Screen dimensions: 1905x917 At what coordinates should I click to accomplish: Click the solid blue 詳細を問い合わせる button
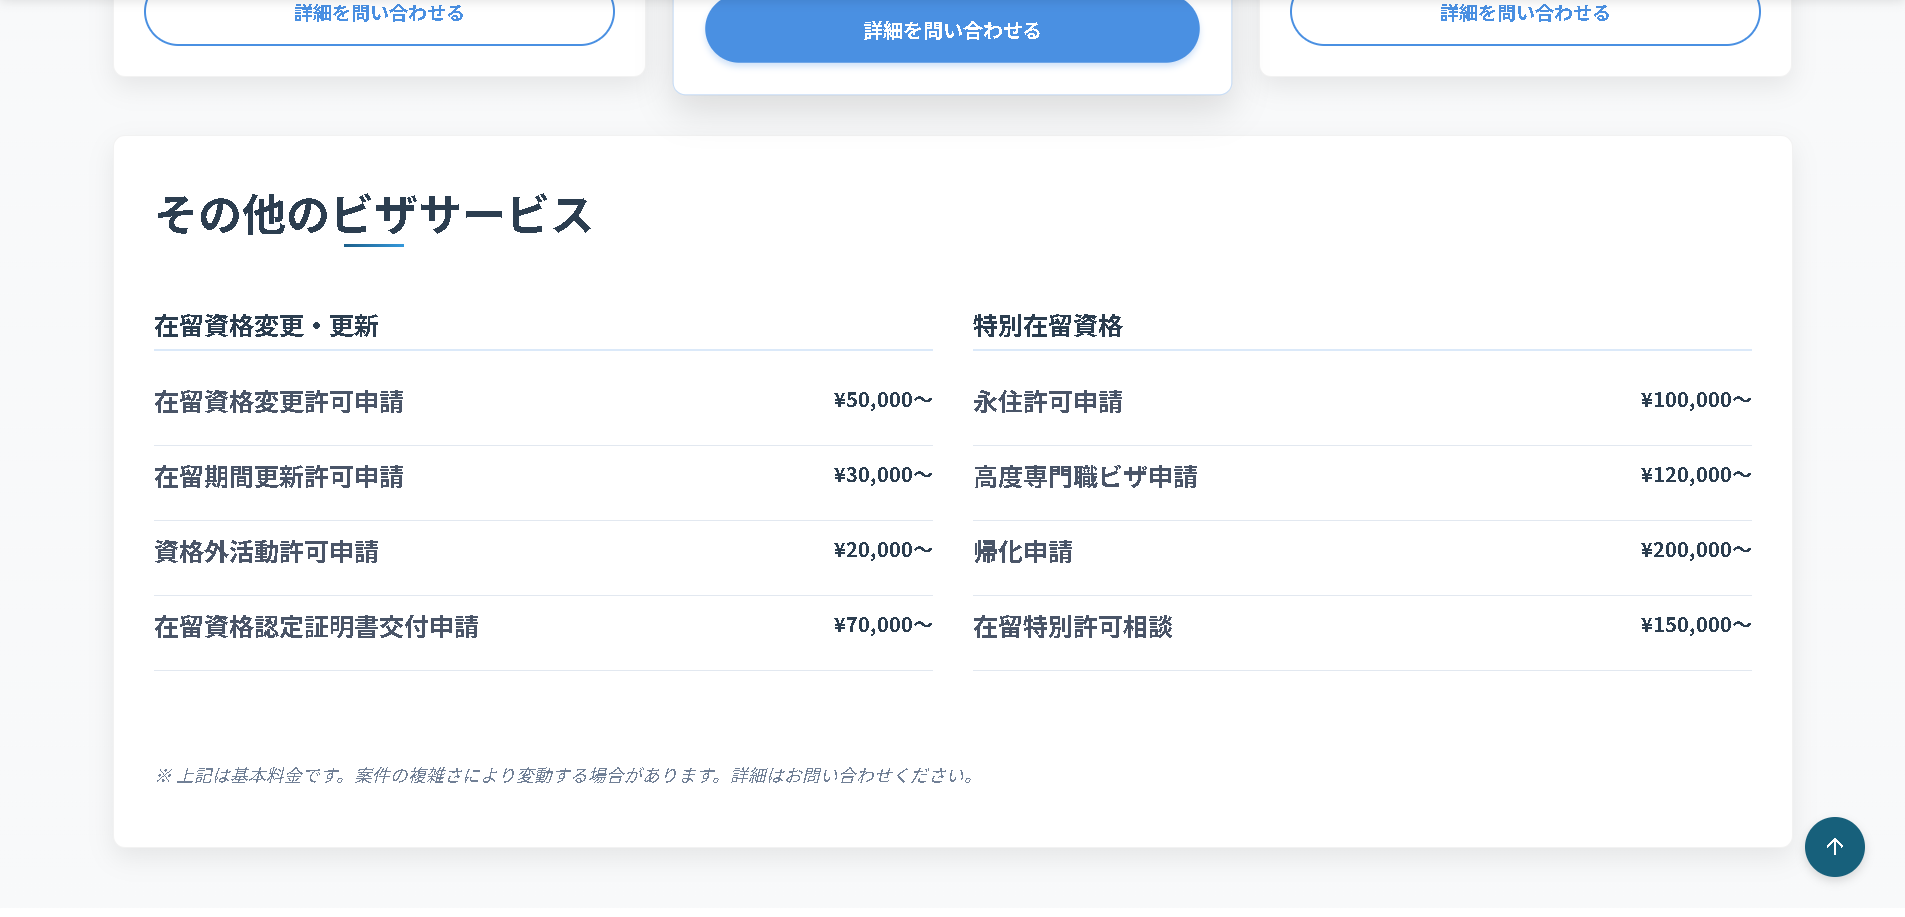(951, 31)
